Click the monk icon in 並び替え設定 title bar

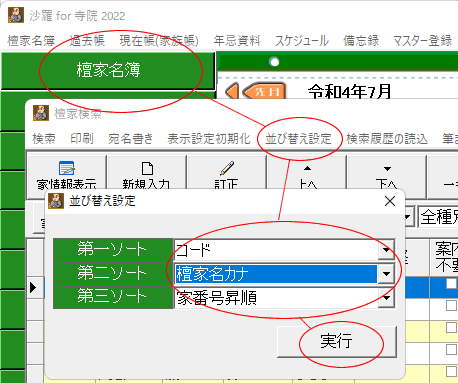point(56,201)
